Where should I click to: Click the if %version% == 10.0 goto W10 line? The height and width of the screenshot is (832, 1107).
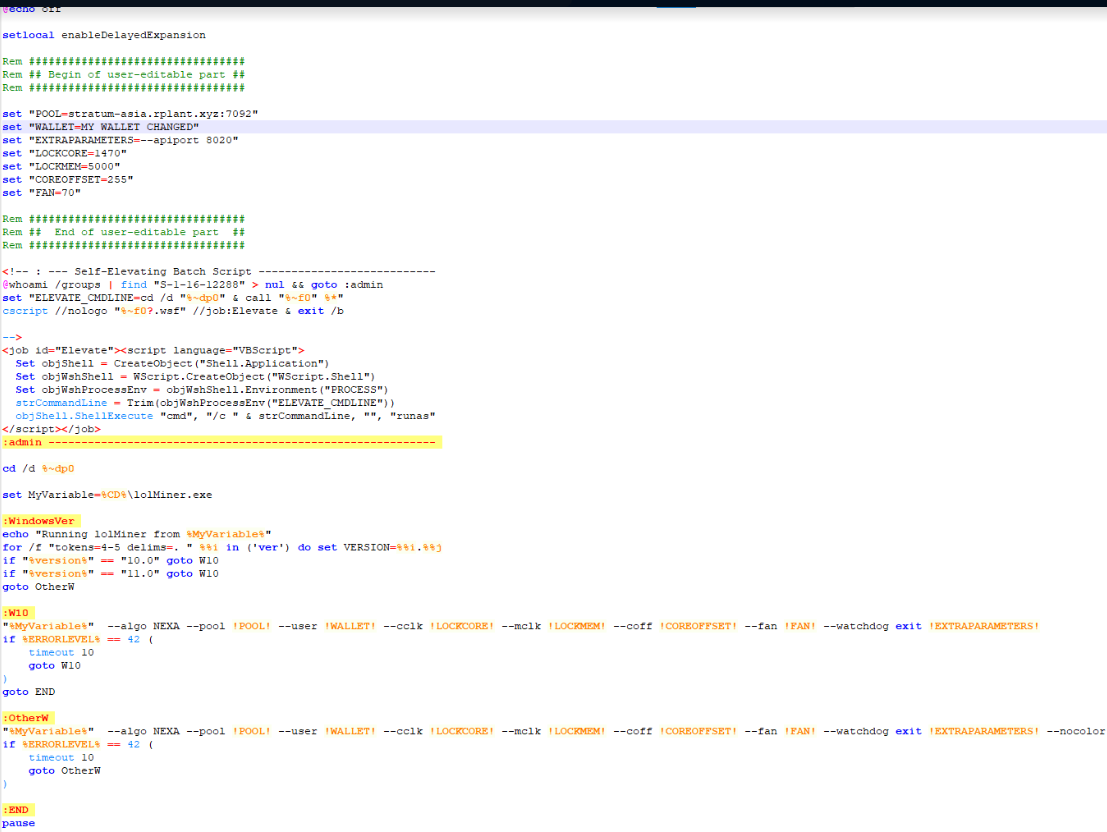tap(110, 560)
